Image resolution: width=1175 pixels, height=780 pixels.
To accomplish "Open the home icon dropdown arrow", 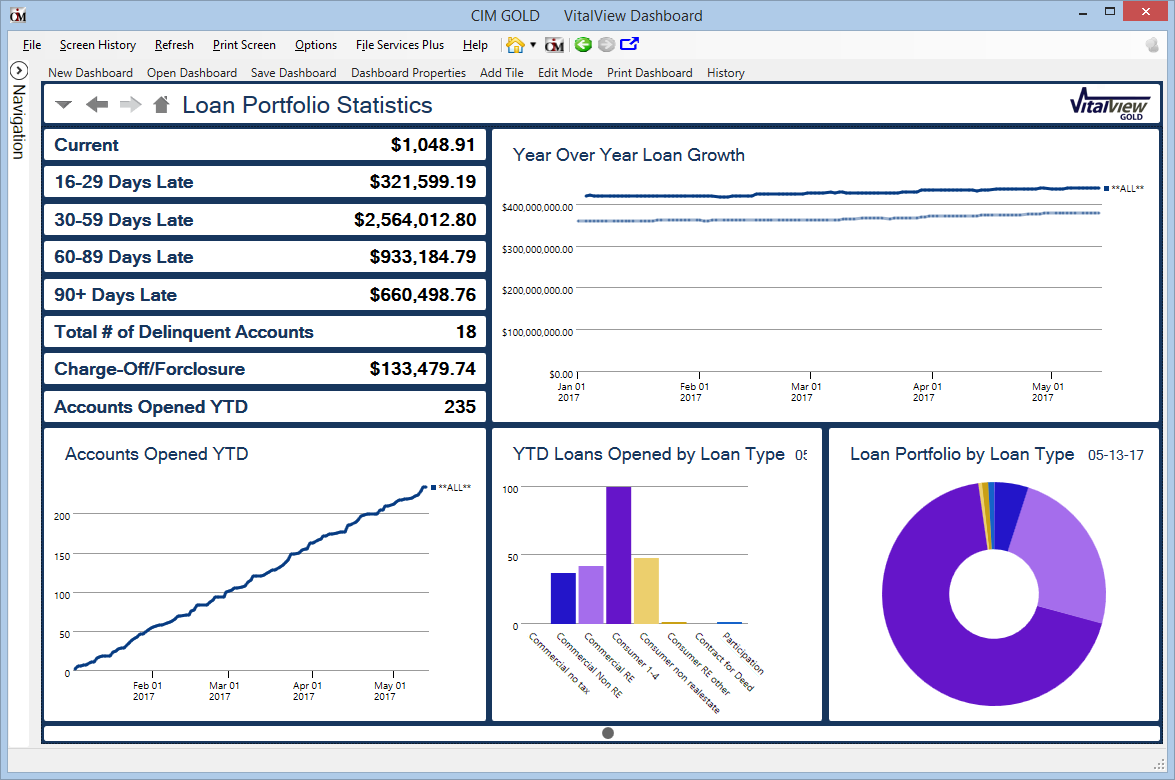I will point(533,45).
